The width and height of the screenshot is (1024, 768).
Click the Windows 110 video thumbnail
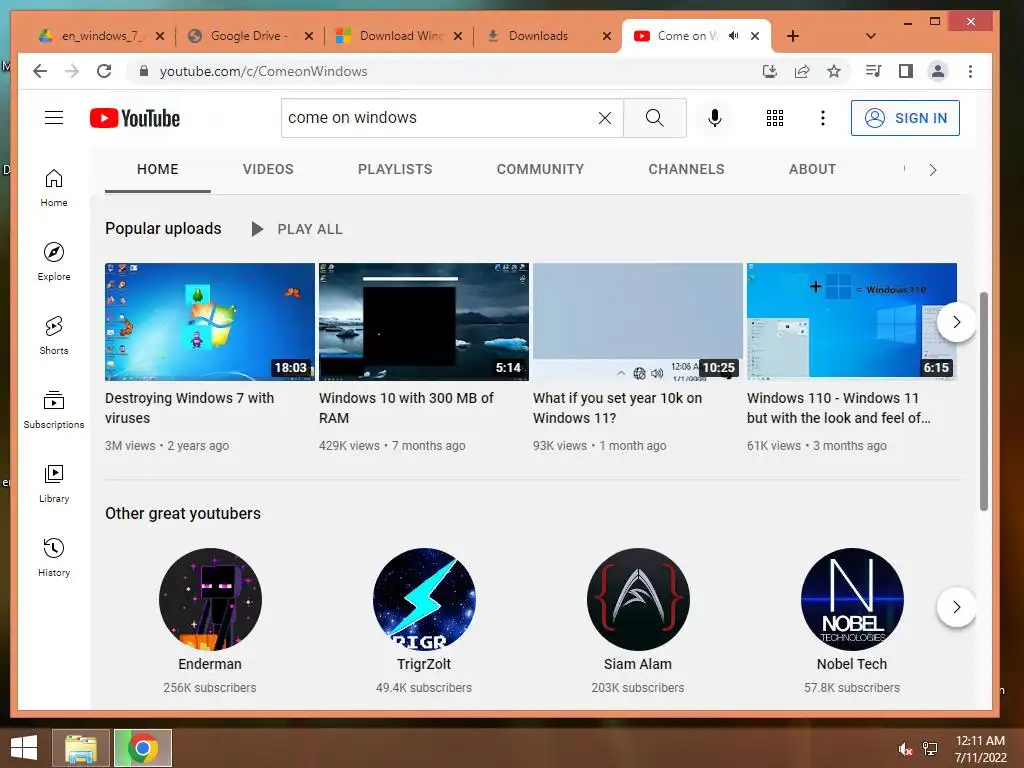[x=852, y=322]
